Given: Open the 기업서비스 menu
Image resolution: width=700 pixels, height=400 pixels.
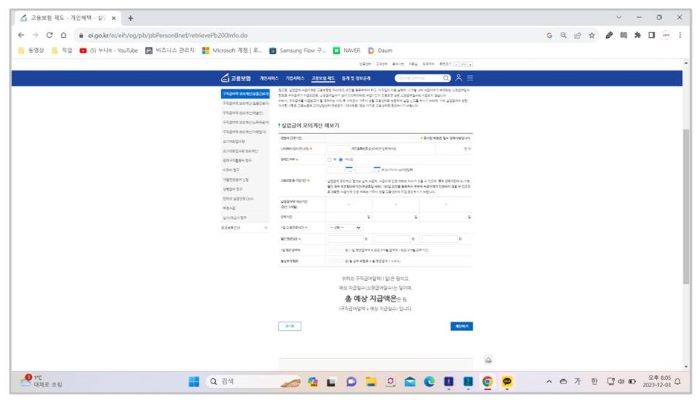Looking at the screenshot, I should [295, 78].
